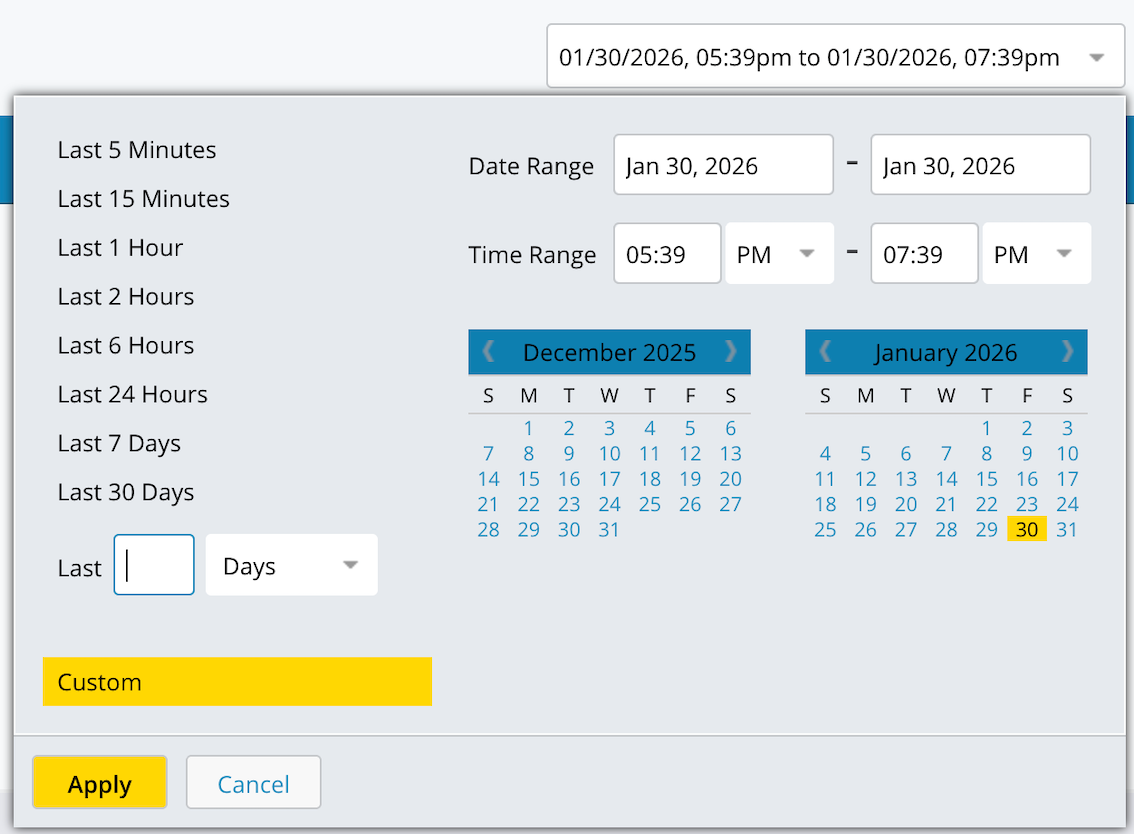Image resolution: width=1134 pixels, height=834 pixels.
Task: Select the Custom range option
Action: point(237,682)
